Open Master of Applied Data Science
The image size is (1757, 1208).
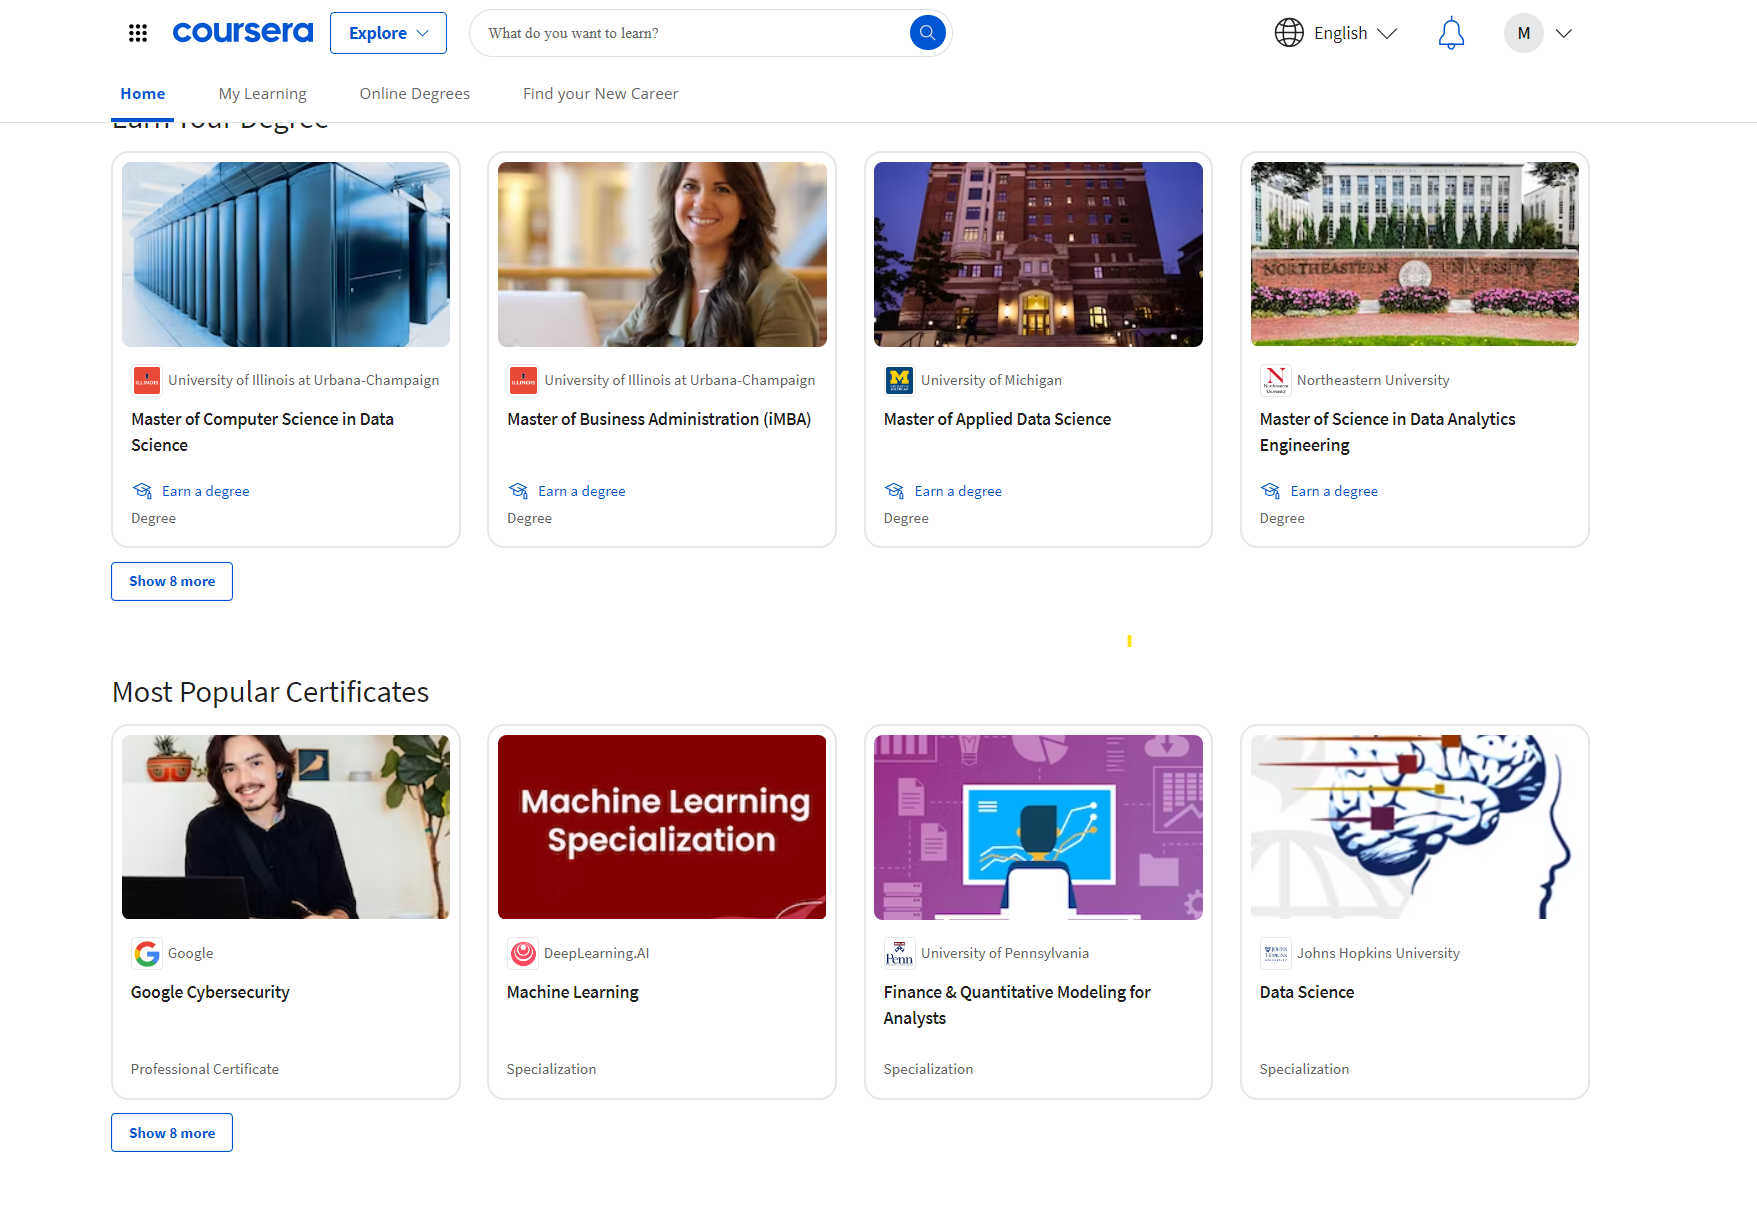coord(997,419)
